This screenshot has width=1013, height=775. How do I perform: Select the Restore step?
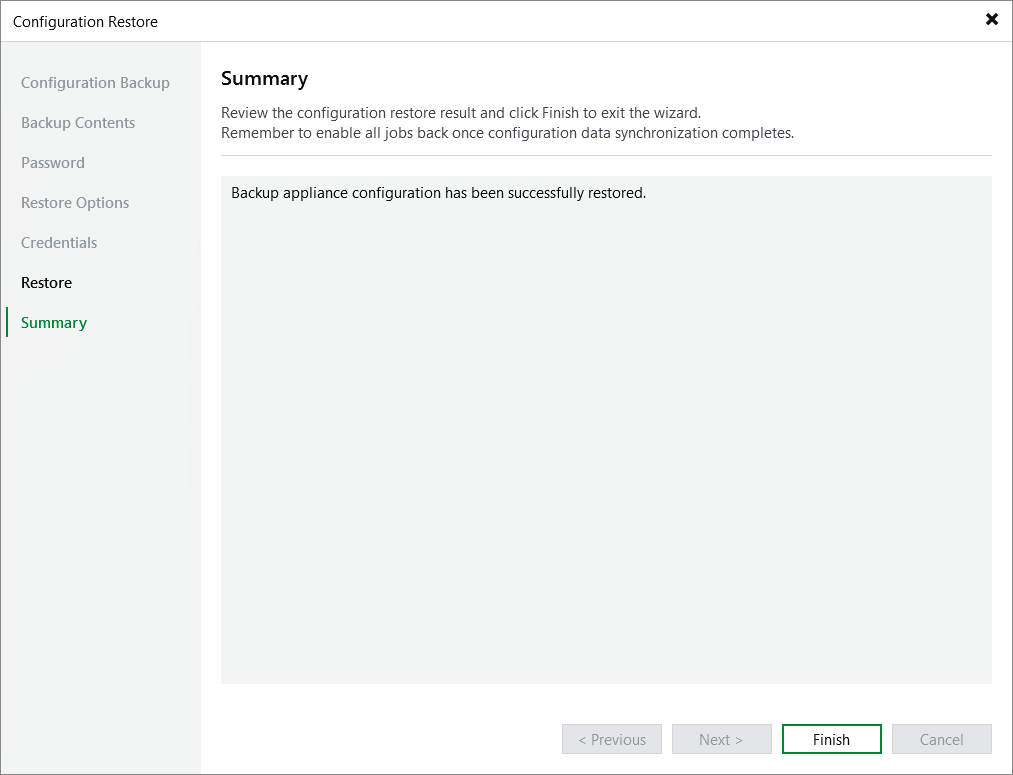[x=46, y=282]
